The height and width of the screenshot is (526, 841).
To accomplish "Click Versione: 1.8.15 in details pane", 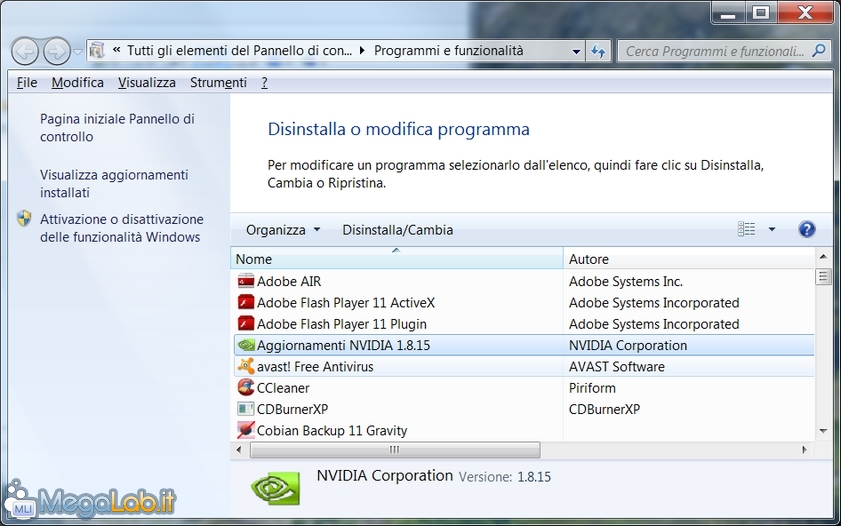I will coord(505,477).
